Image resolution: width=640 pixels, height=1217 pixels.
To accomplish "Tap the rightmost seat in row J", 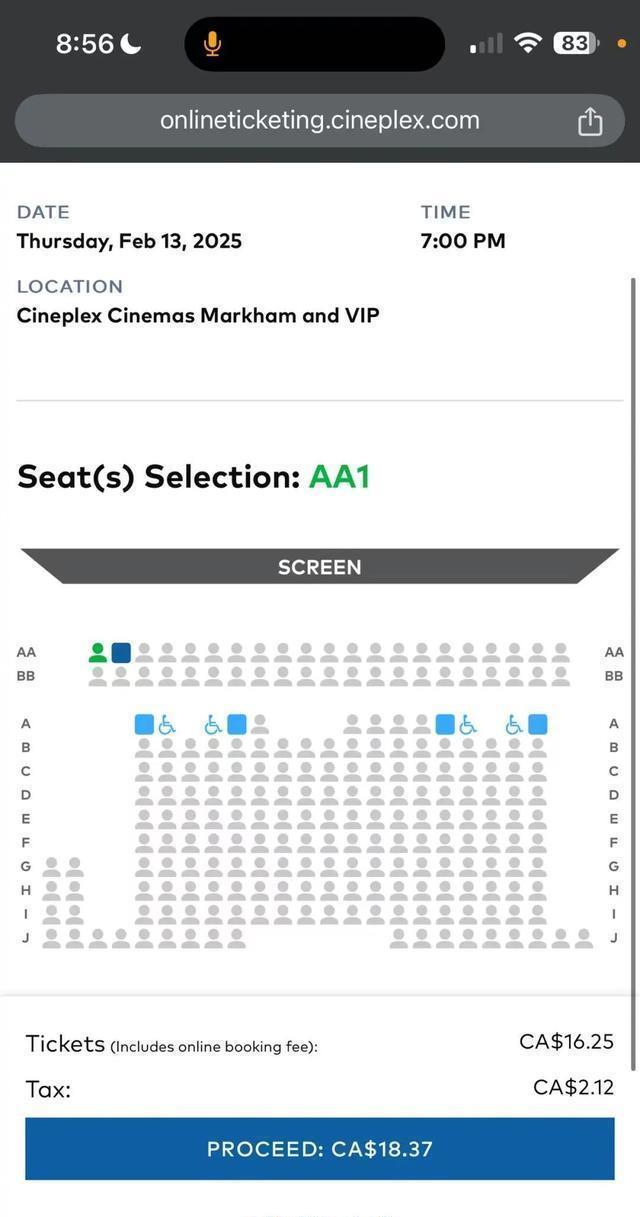I will [584, 938].
